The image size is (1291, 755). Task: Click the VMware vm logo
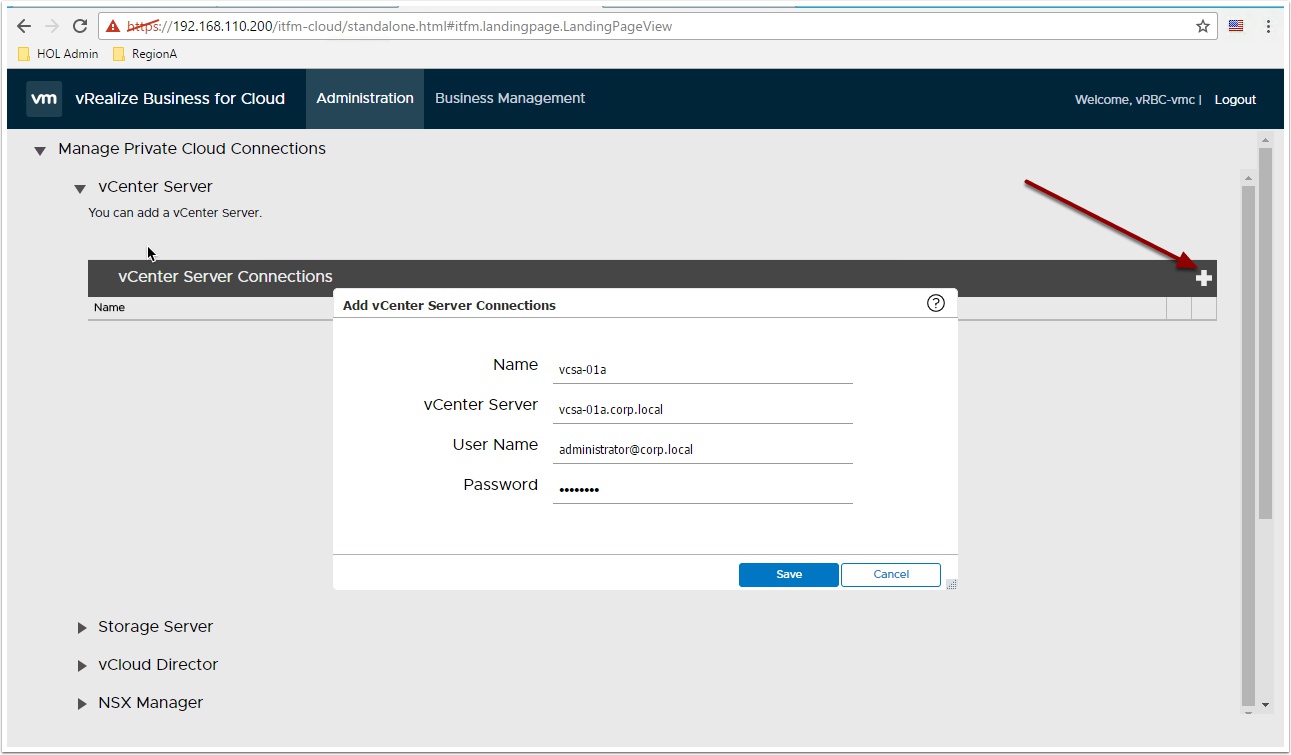click(x=44, y=99)
